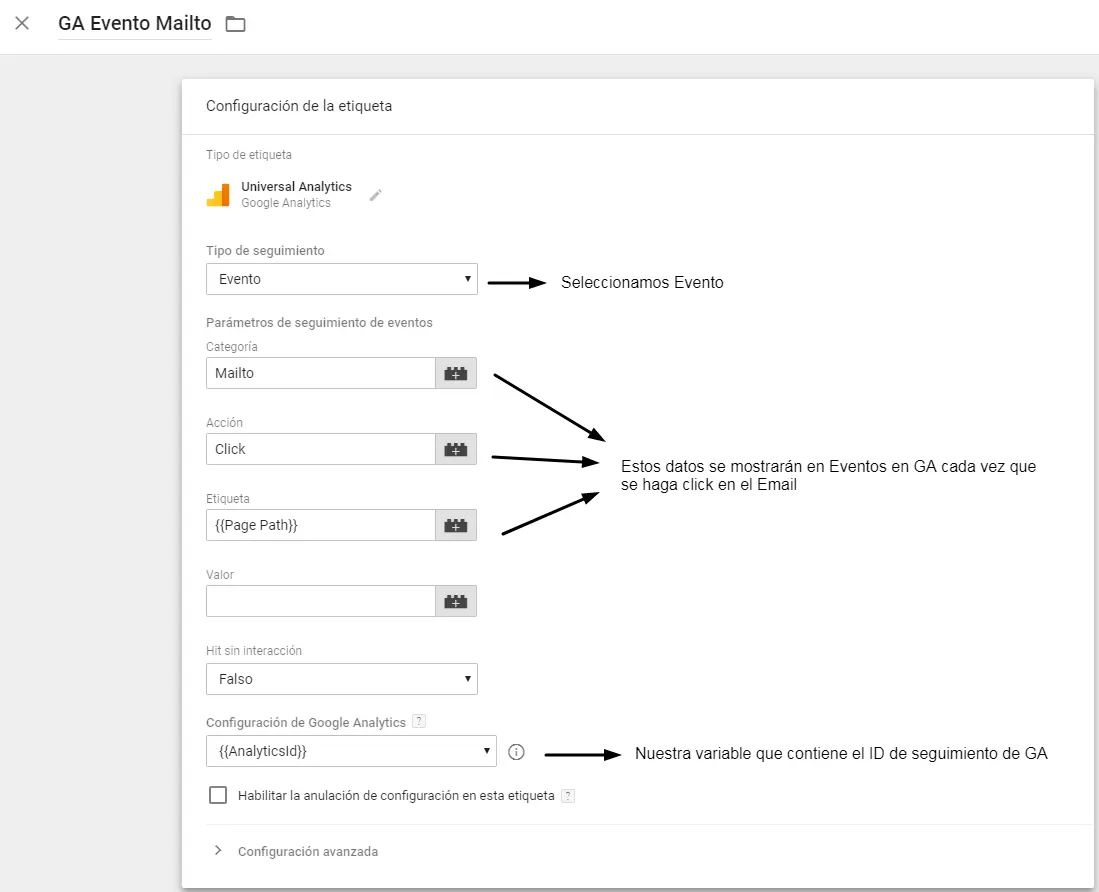This screenshot has height=892, width=1099.
Task: Open the Hit sin interacción dropdown
Action: tap(341, 679)
